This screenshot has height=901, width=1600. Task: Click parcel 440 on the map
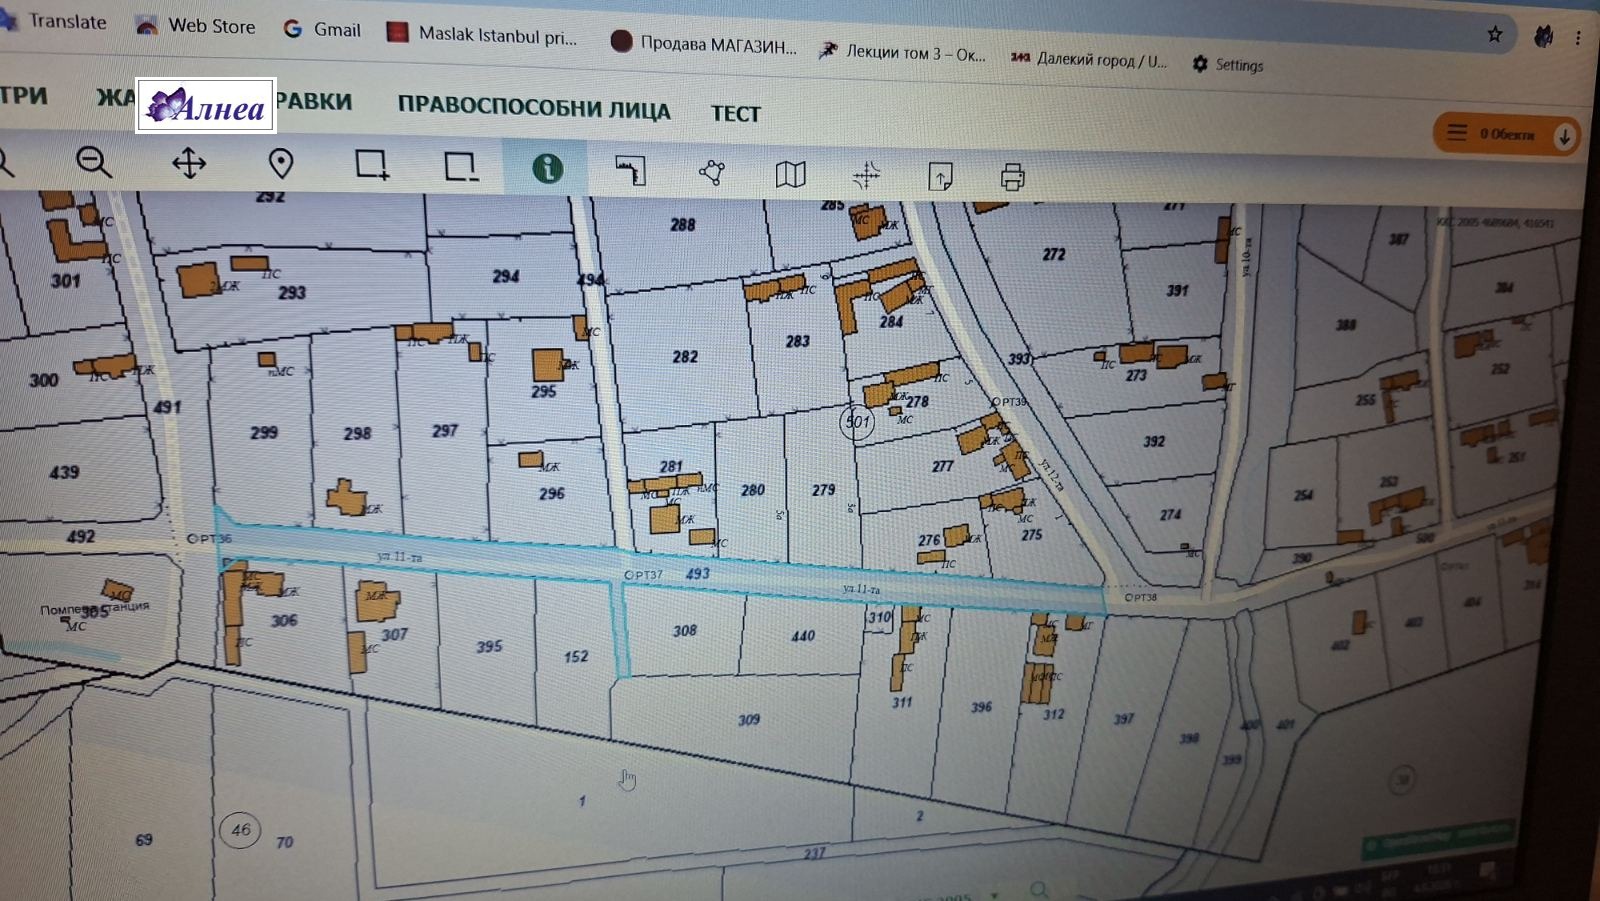pyautogui.click(x=803, y=635)
